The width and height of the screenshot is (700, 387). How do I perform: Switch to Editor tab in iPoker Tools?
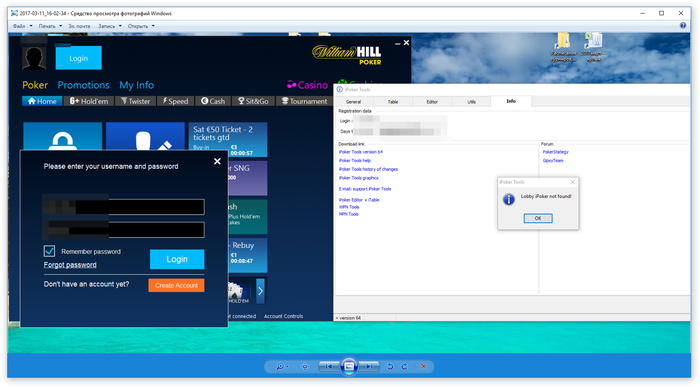[x=432, y=102]
